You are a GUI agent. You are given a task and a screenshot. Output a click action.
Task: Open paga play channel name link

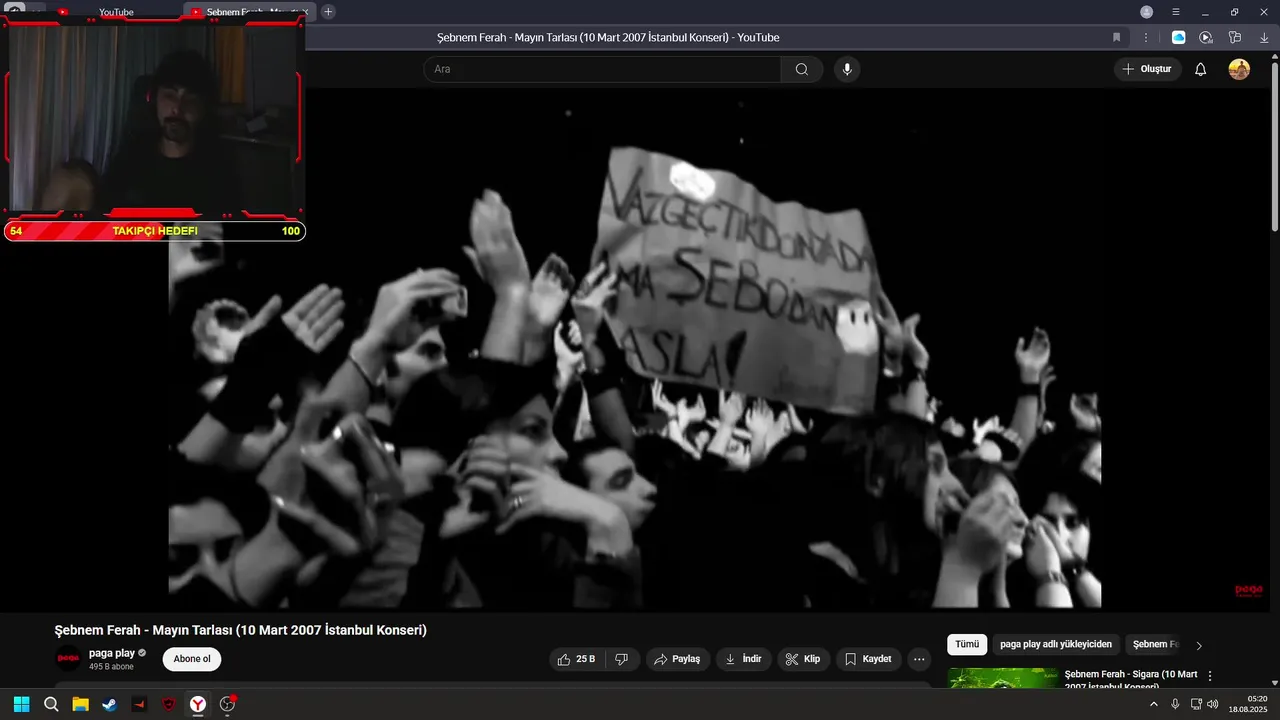pyautogui.click(x=112, y=653)
